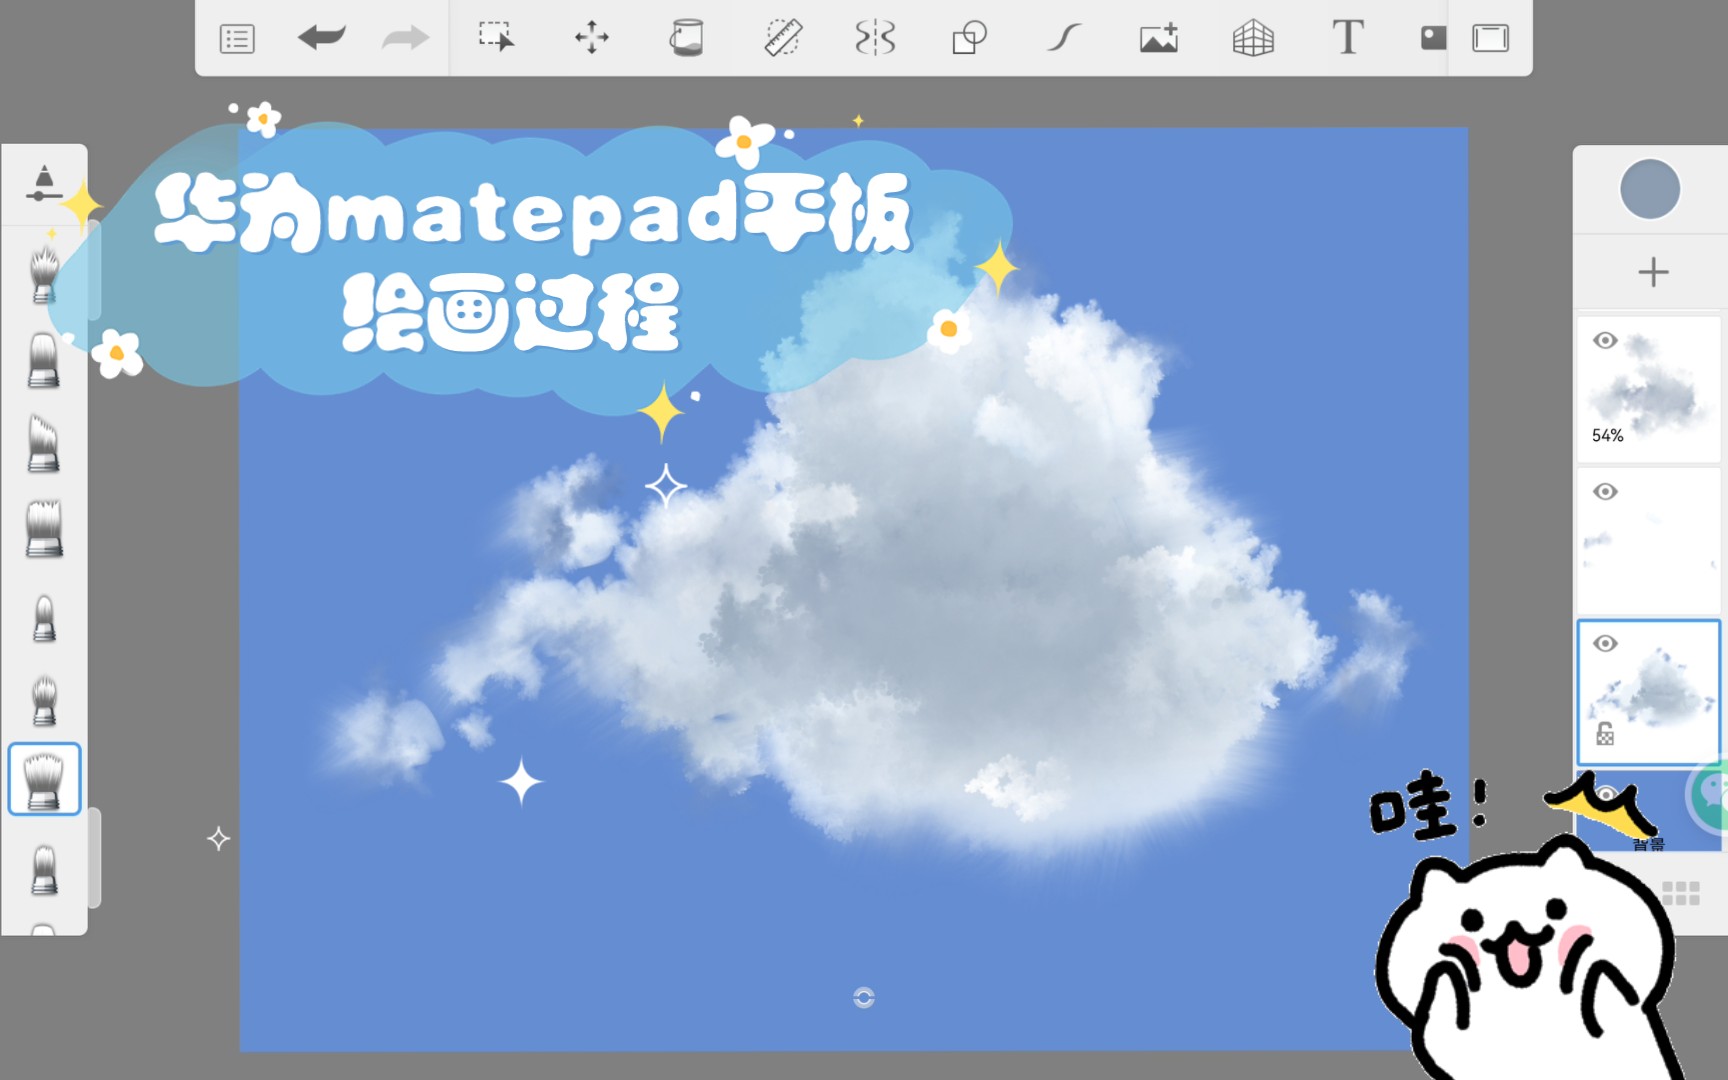The height and width of the screenshot is (1080, 1728).
Task: Pick the second brush in the palette
Action: point(44,359)
